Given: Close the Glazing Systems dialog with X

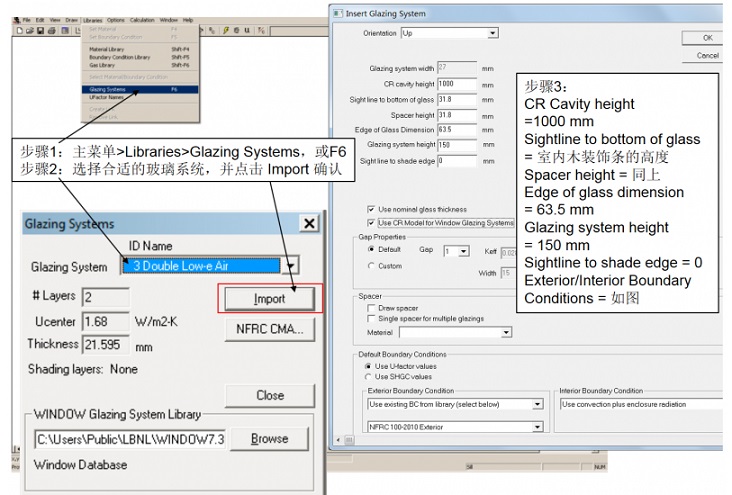Looking at the screenshot, I should click(x=309, y=224).
